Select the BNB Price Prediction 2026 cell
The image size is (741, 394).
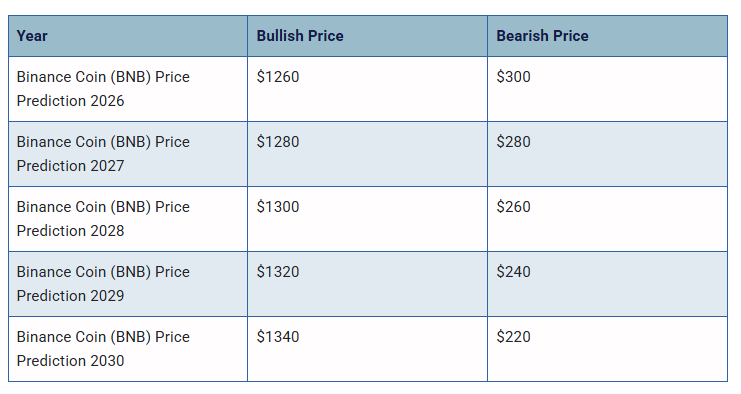point(128,89)
